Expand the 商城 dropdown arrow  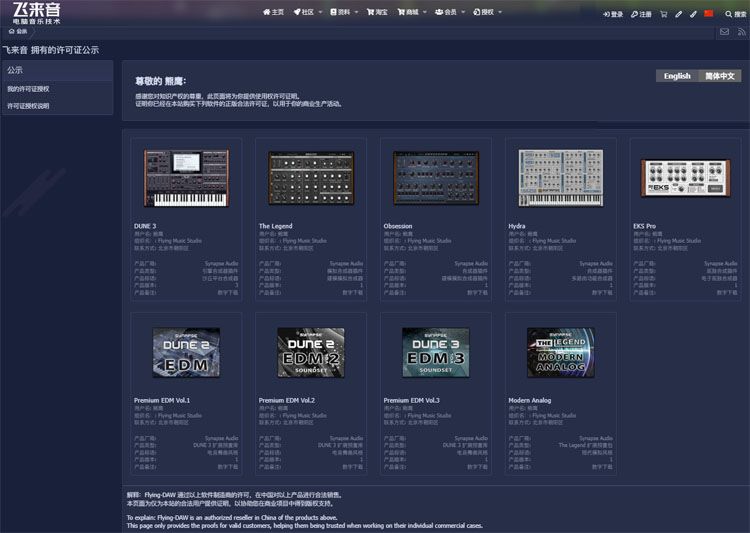point(425,12)
